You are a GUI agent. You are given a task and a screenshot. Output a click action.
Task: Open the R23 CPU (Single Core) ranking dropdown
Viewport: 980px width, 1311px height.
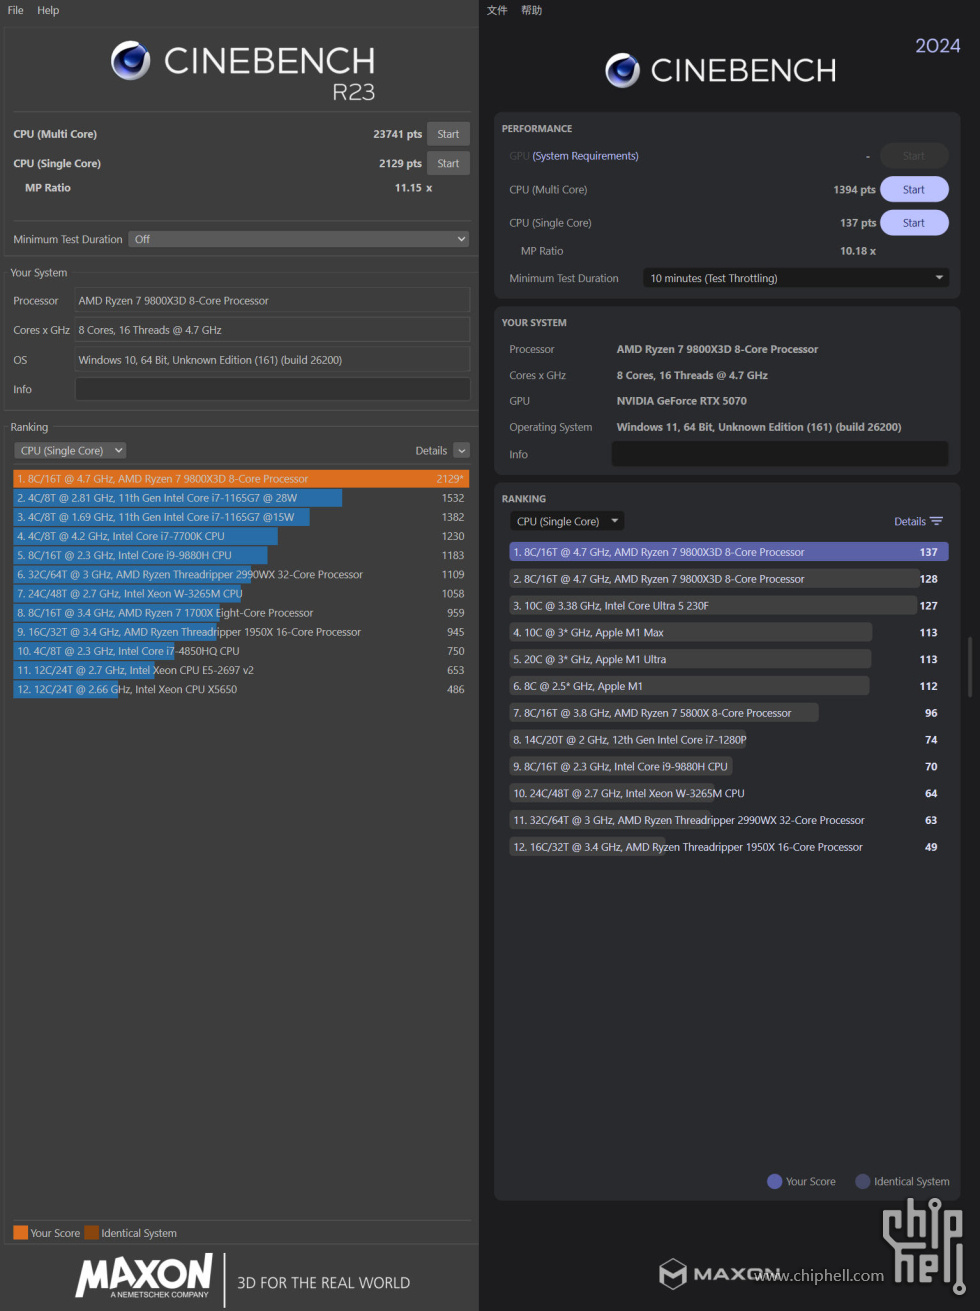point(72,451)
